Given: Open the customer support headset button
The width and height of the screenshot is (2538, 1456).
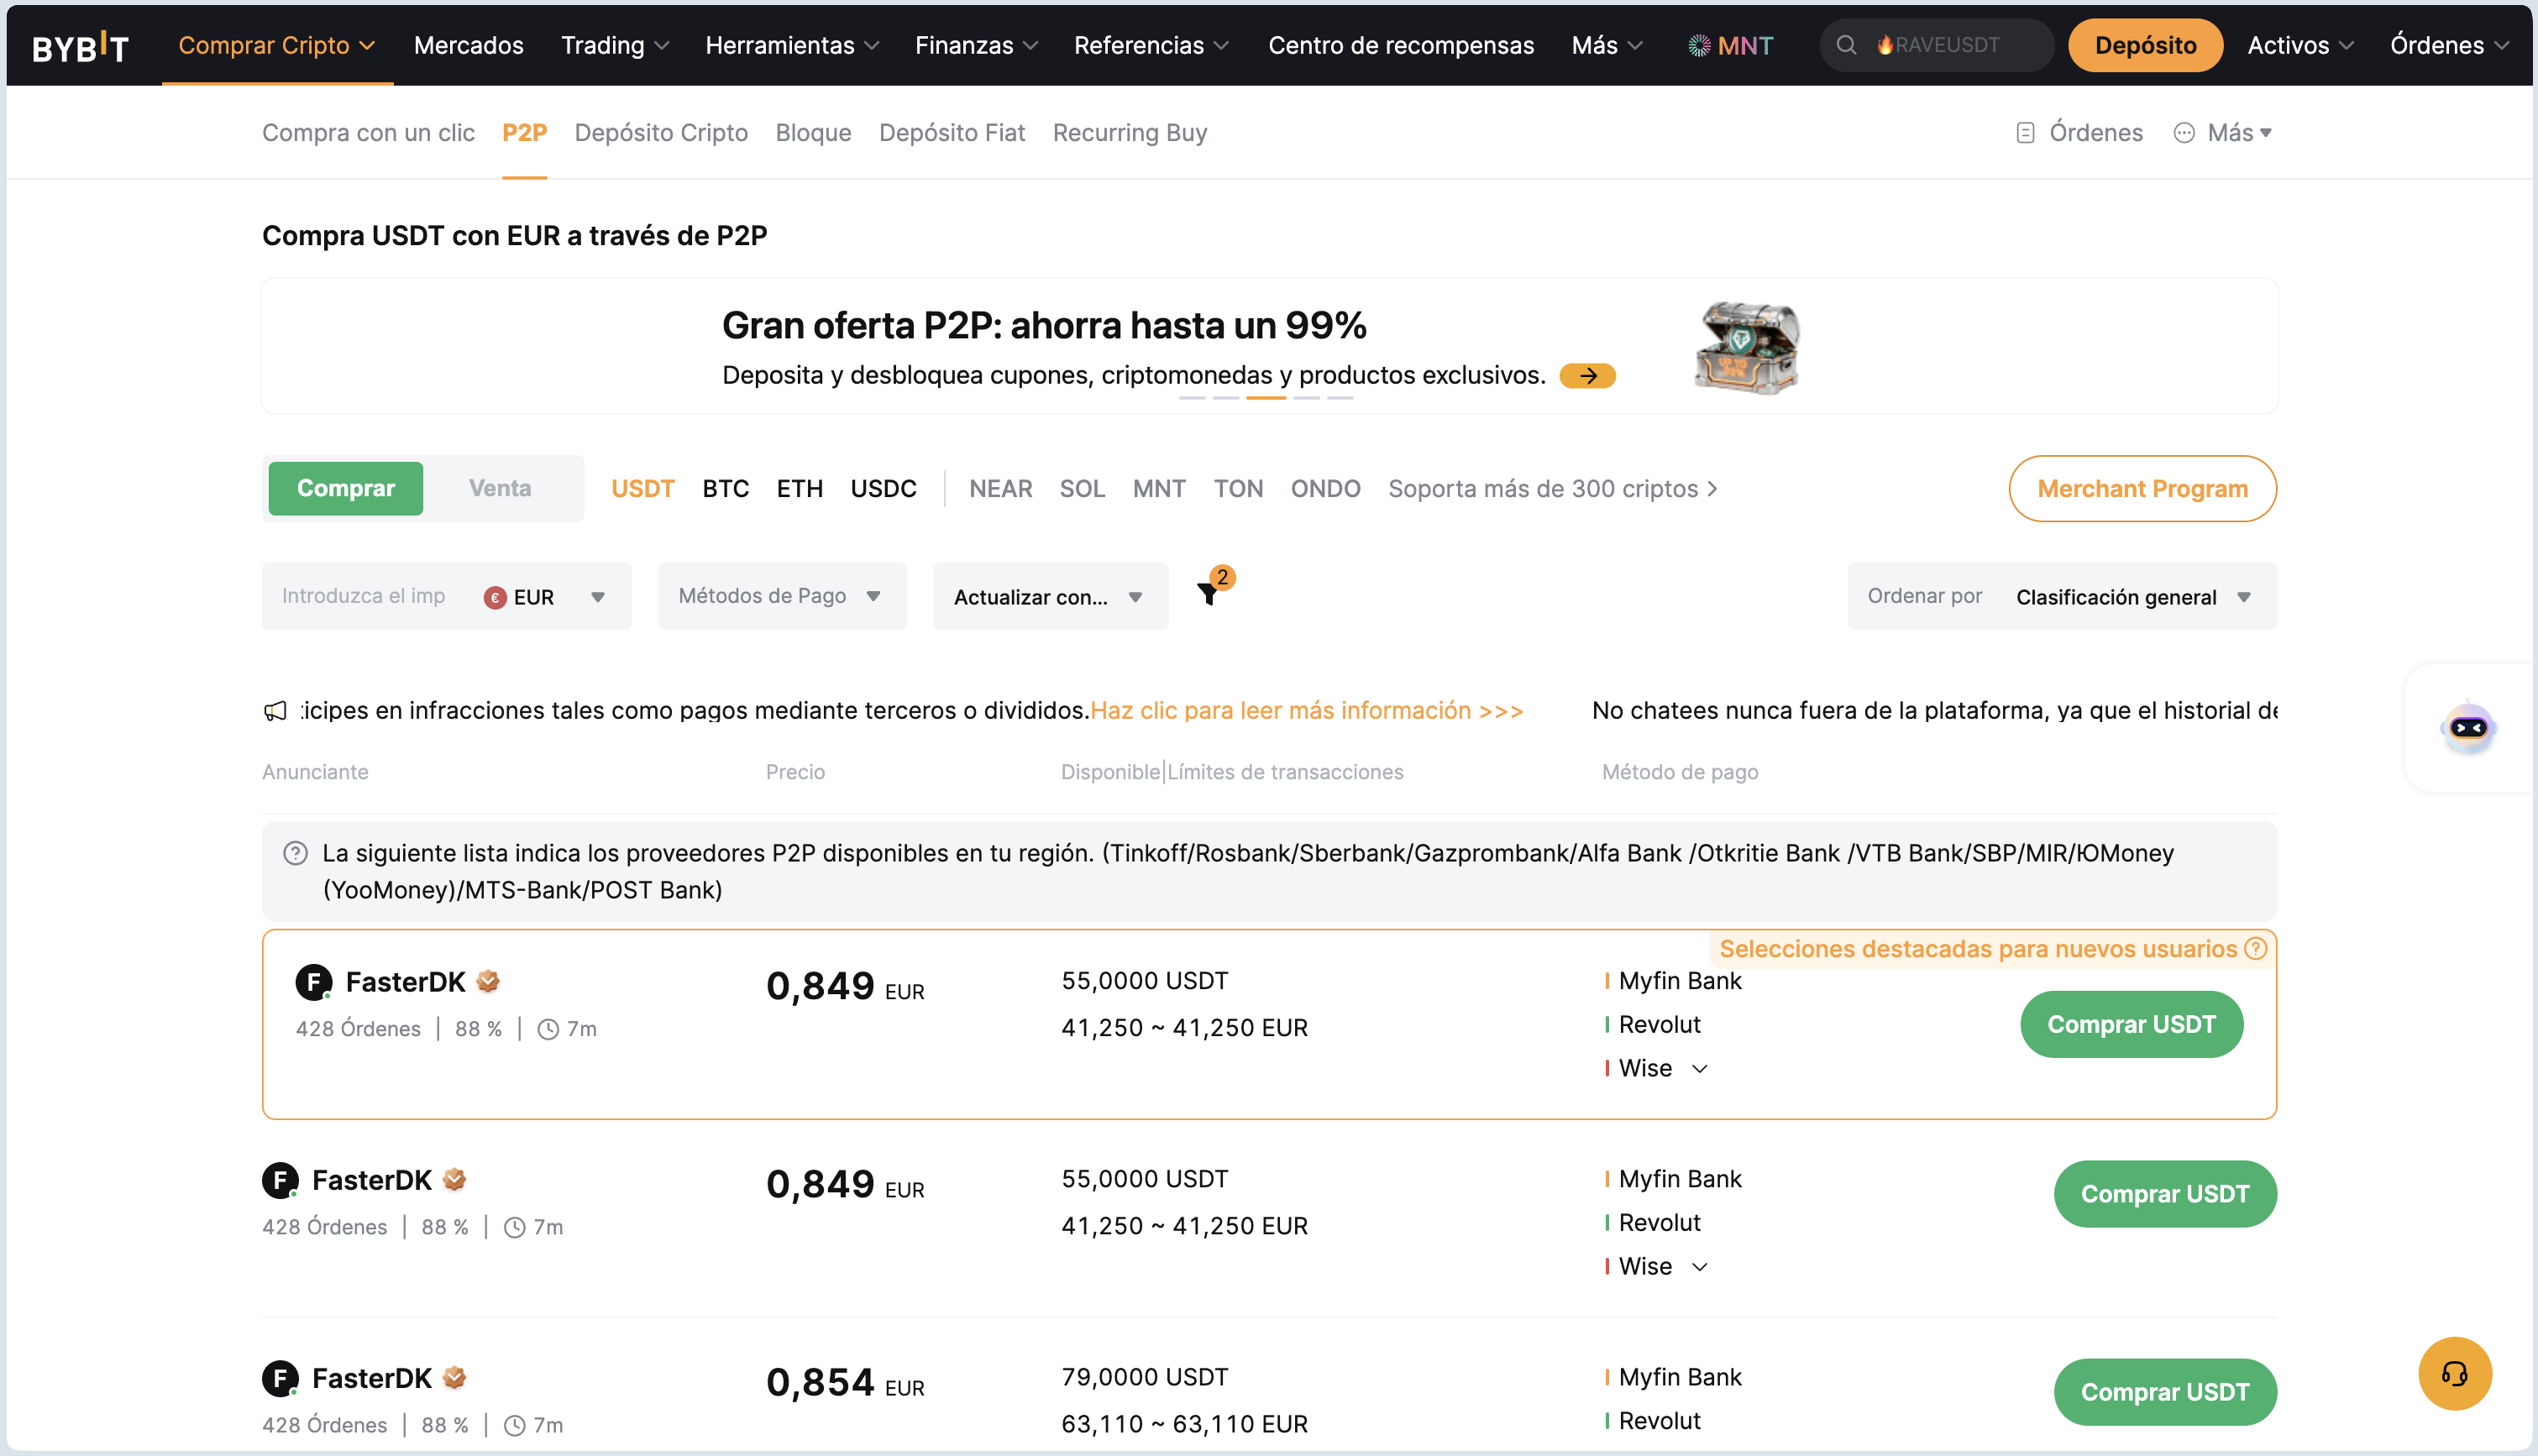Looking at the screenshot, I should (2454, 1373).
